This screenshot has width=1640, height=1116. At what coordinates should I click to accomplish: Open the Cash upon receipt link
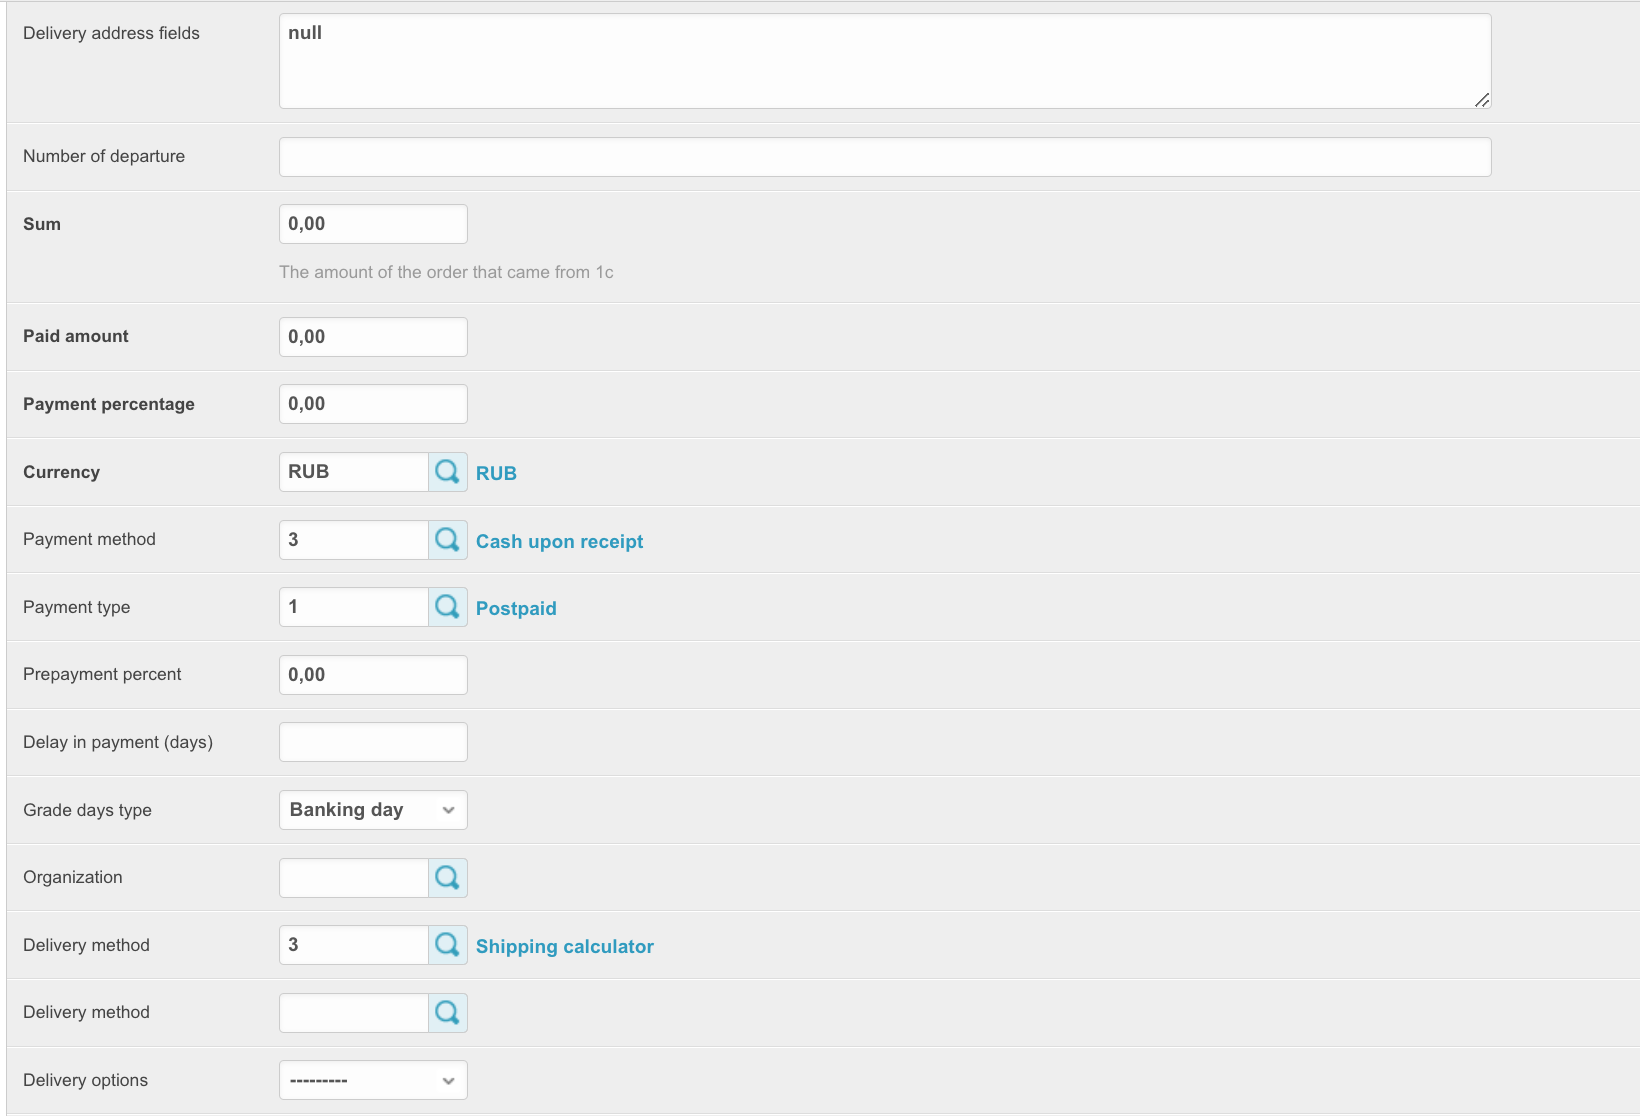(559, 541)
